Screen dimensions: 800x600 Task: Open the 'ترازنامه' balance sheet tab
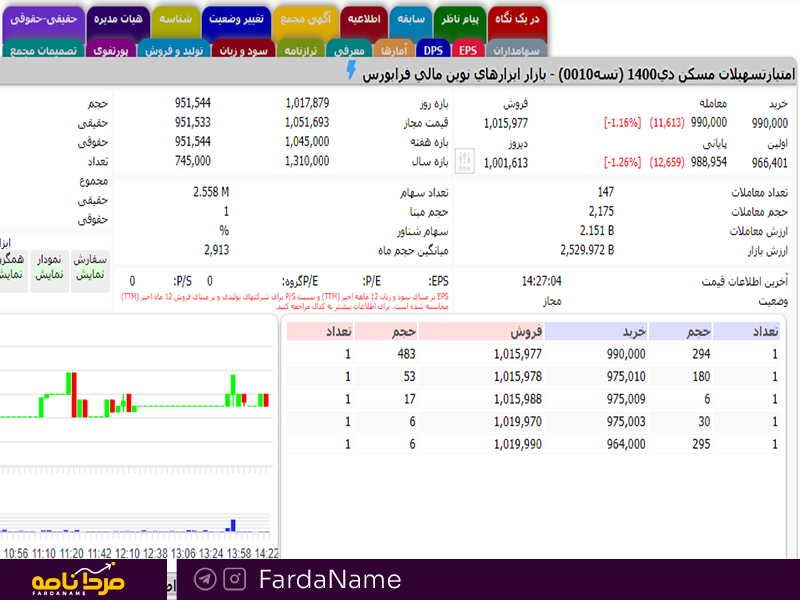pos(301,50)
